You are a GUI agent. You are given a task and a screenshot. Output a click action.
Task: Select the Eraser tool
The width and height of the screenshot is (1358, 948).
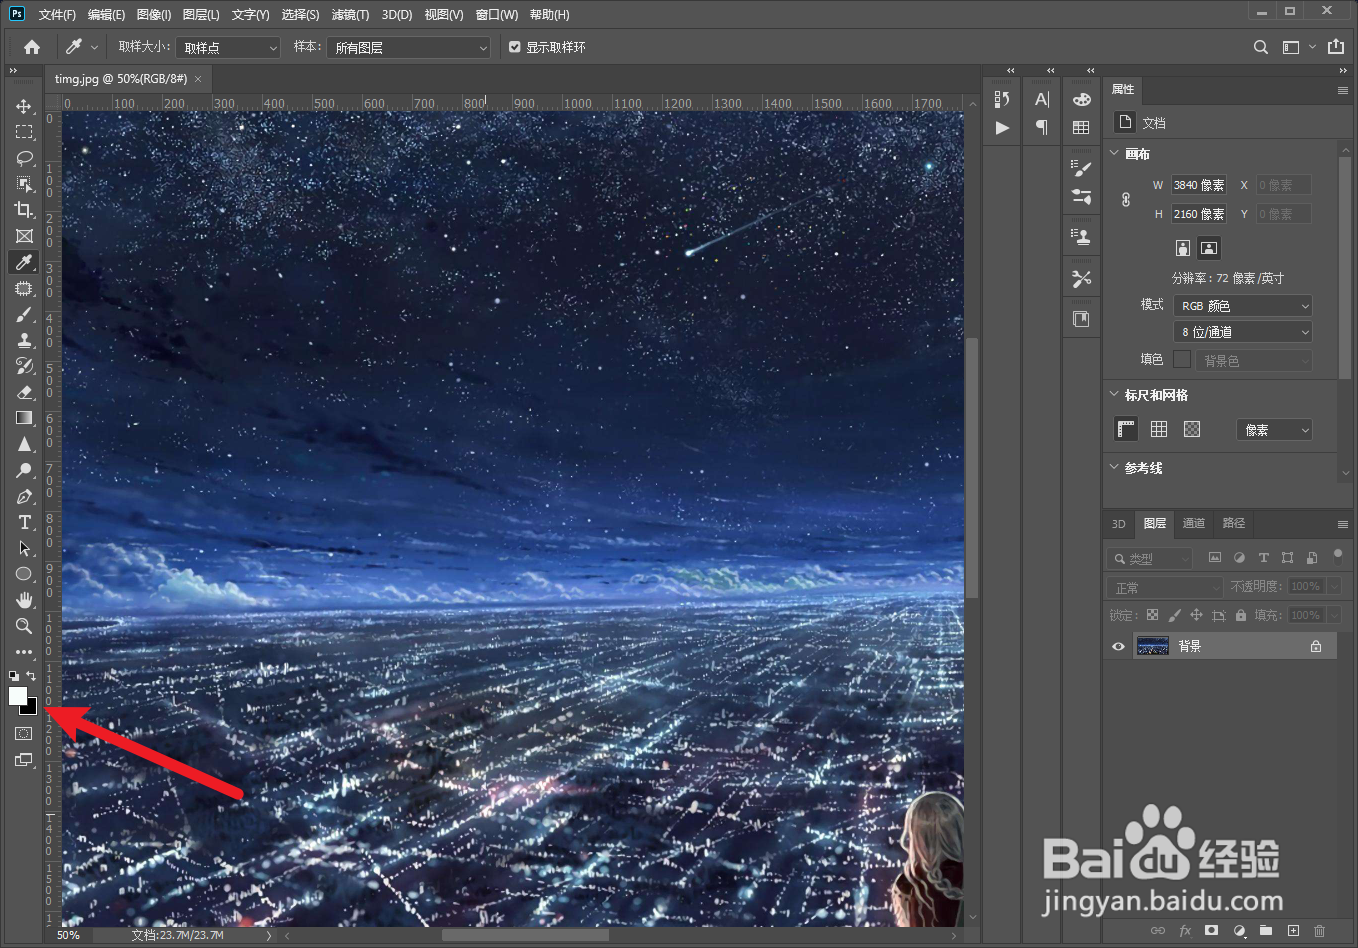tap(24, 392)
